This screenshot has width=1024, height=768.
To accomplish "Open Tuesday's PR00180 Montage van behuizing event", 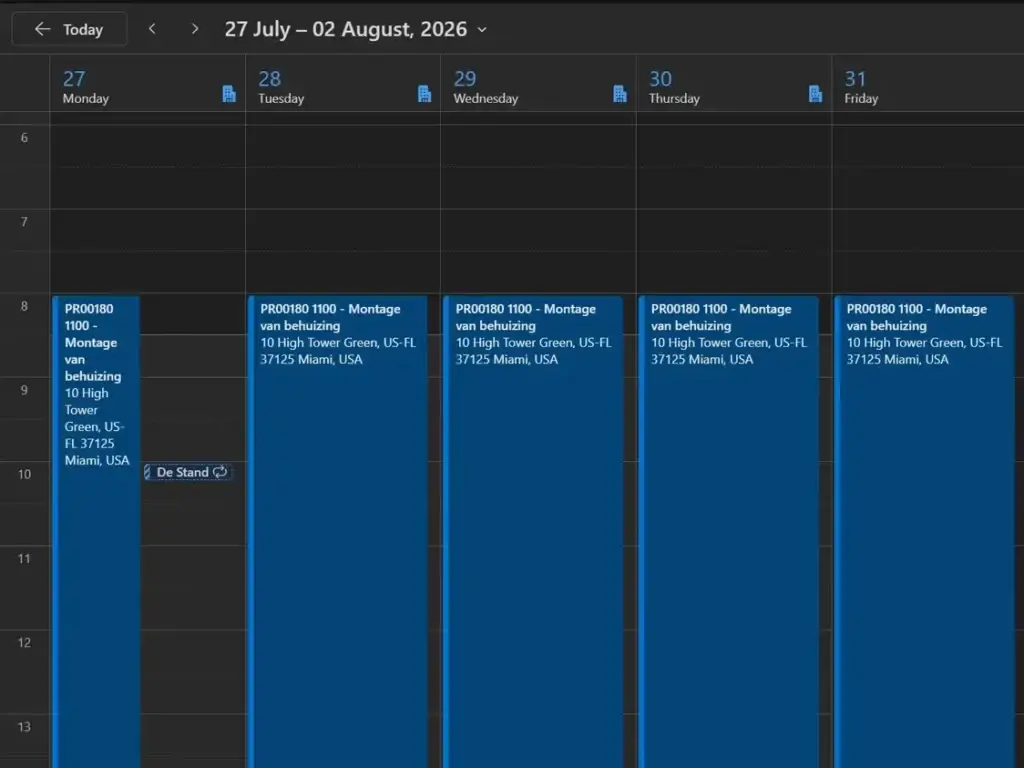I will [x=338, y=532].
